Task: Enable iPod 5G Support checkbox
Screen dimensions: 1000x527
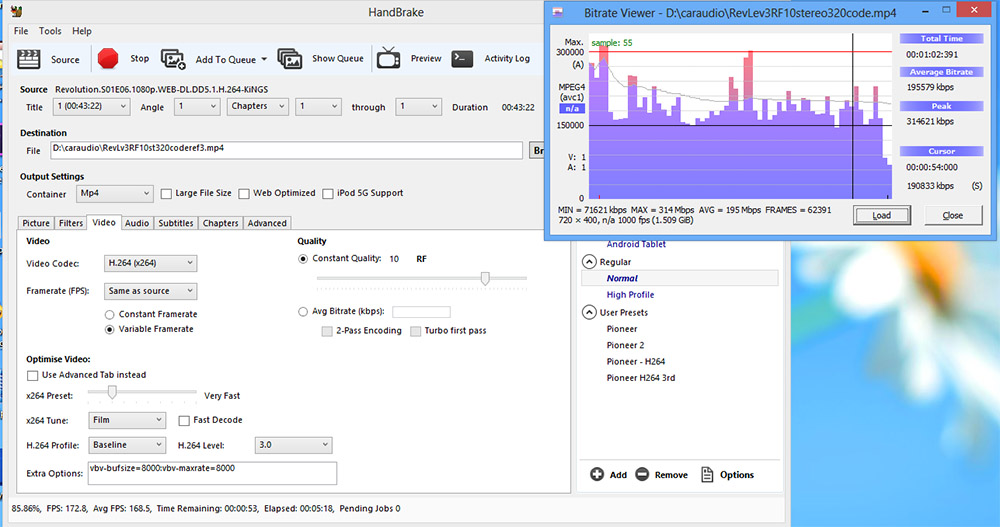Action: point(328,193)
